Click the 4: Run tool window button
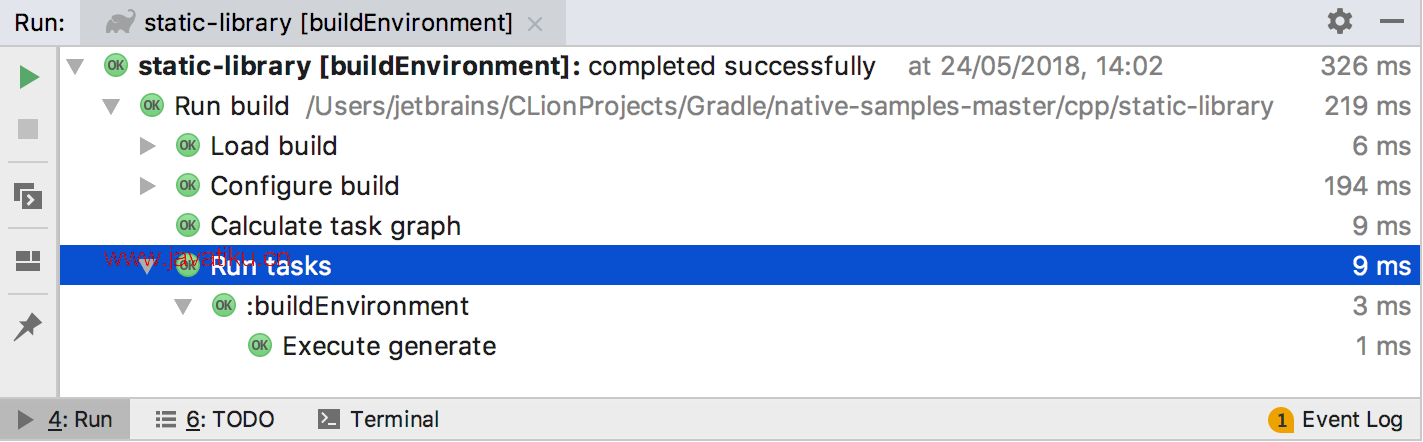Screen dimensions: 1423x442 click(65, 420)
